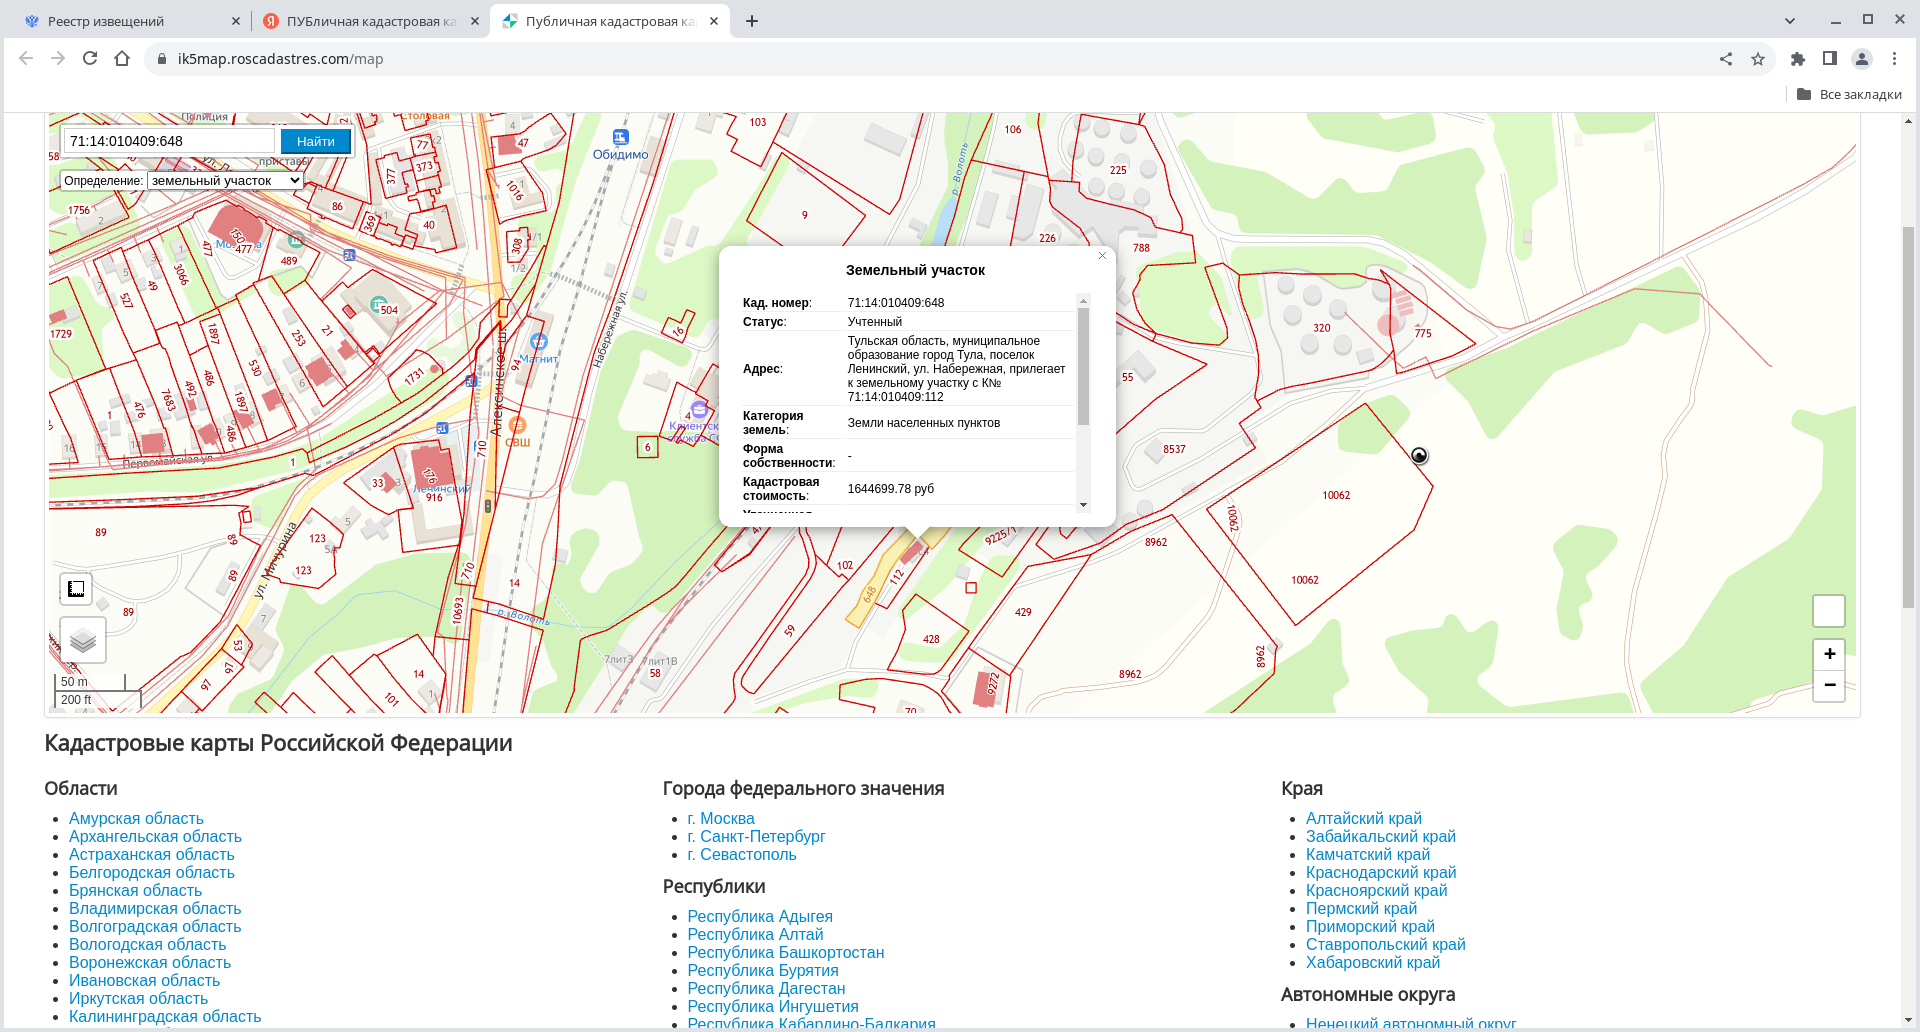The height and width of the screenshot is (1032, 1920).
Task: Click the cadastral number search field
Action: click(170, 141)
